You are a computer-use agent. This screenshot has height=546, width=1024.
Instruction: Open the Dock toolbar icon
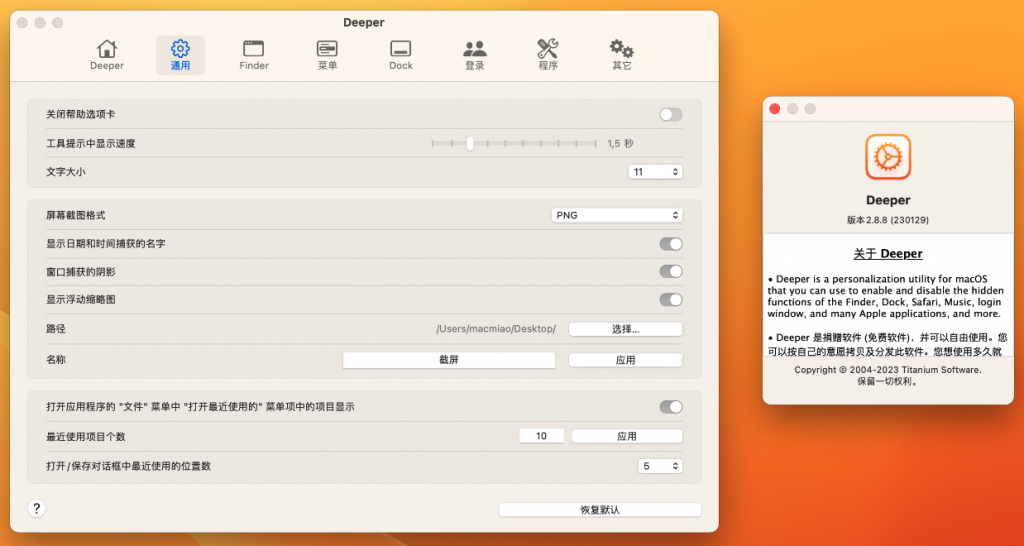pos(400,49)
